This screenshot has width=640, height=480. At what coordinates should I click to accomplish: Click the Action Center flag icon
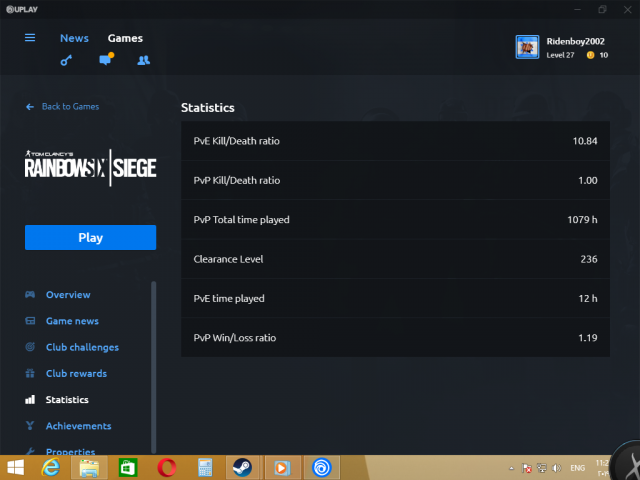click(x=527, y=468)
